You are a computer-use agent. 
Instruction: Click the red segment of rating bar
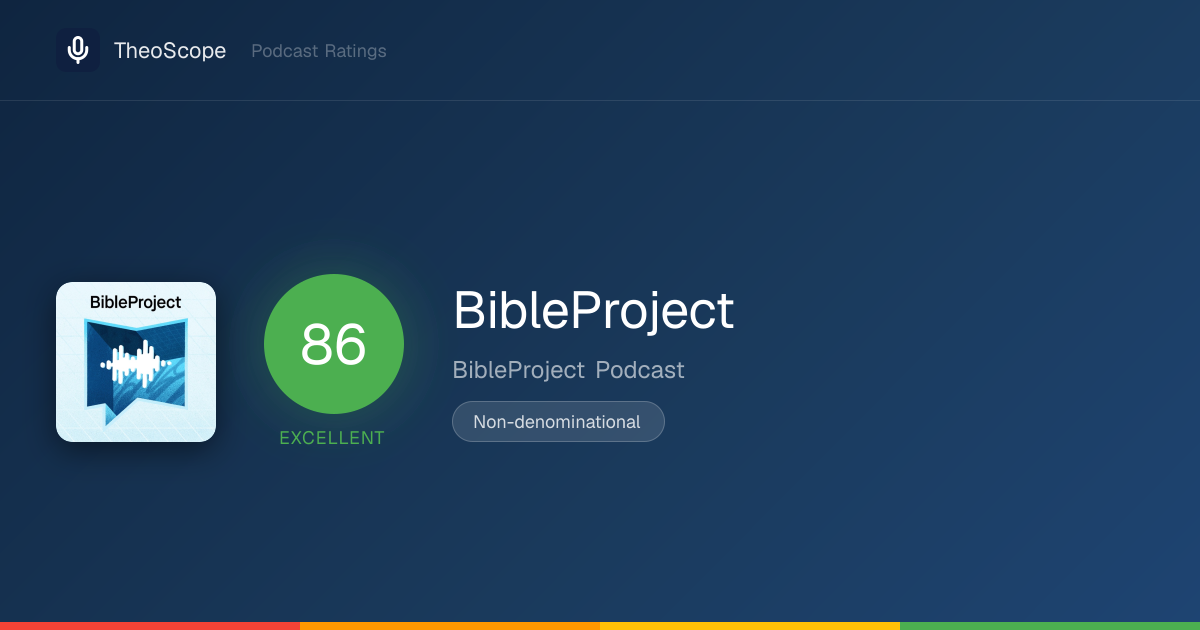(150, 626)
